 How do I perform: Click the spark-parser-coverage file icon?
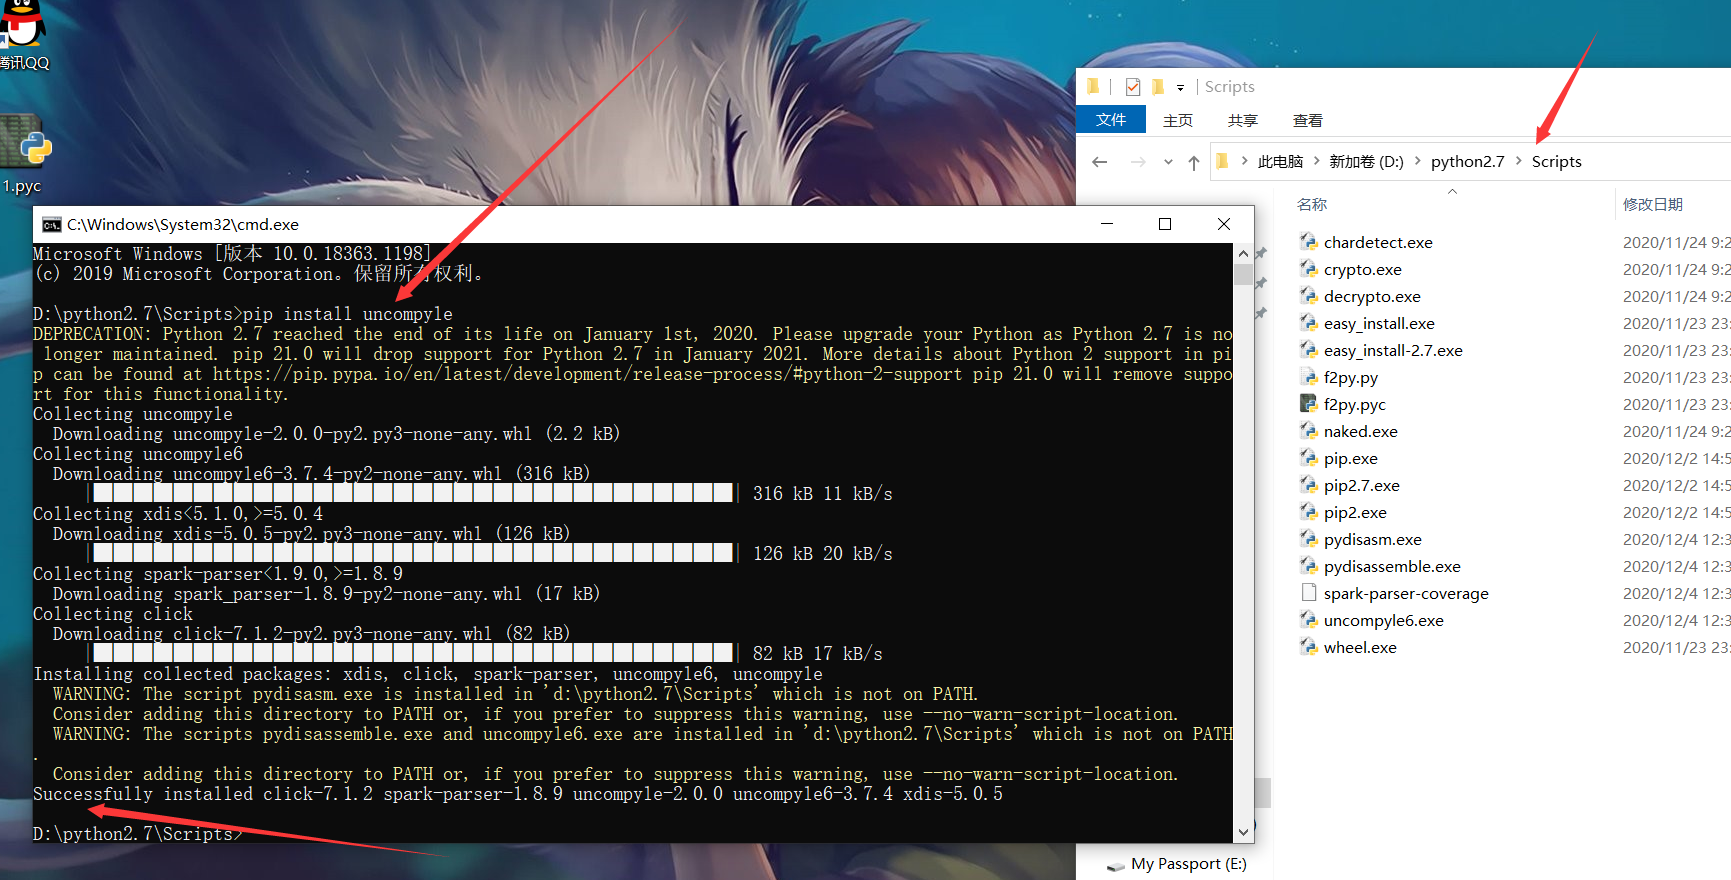point(1308,593)
